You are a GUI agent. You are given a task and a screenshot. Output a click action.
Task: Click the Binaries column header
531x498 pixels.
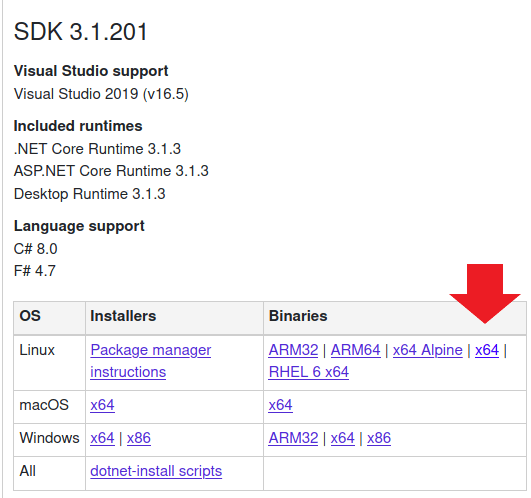click(x=298, y=316)
